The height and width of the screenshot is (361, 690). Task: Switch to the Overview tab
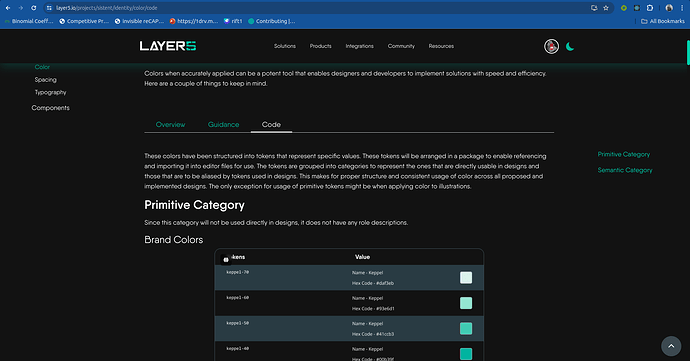tap(170, 125)
